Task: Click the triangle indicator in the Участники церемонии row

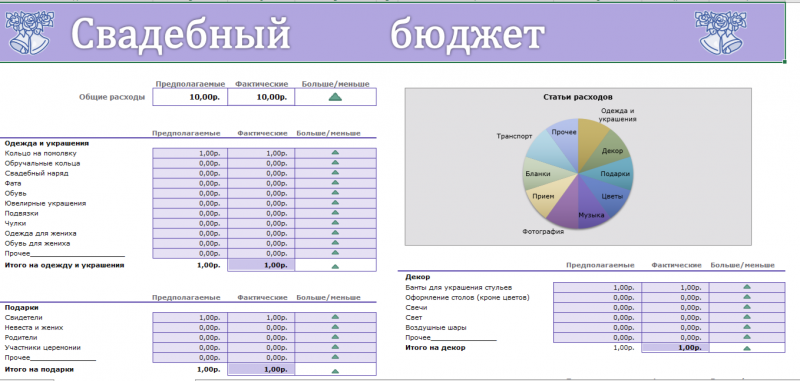Action: [335, 347]
